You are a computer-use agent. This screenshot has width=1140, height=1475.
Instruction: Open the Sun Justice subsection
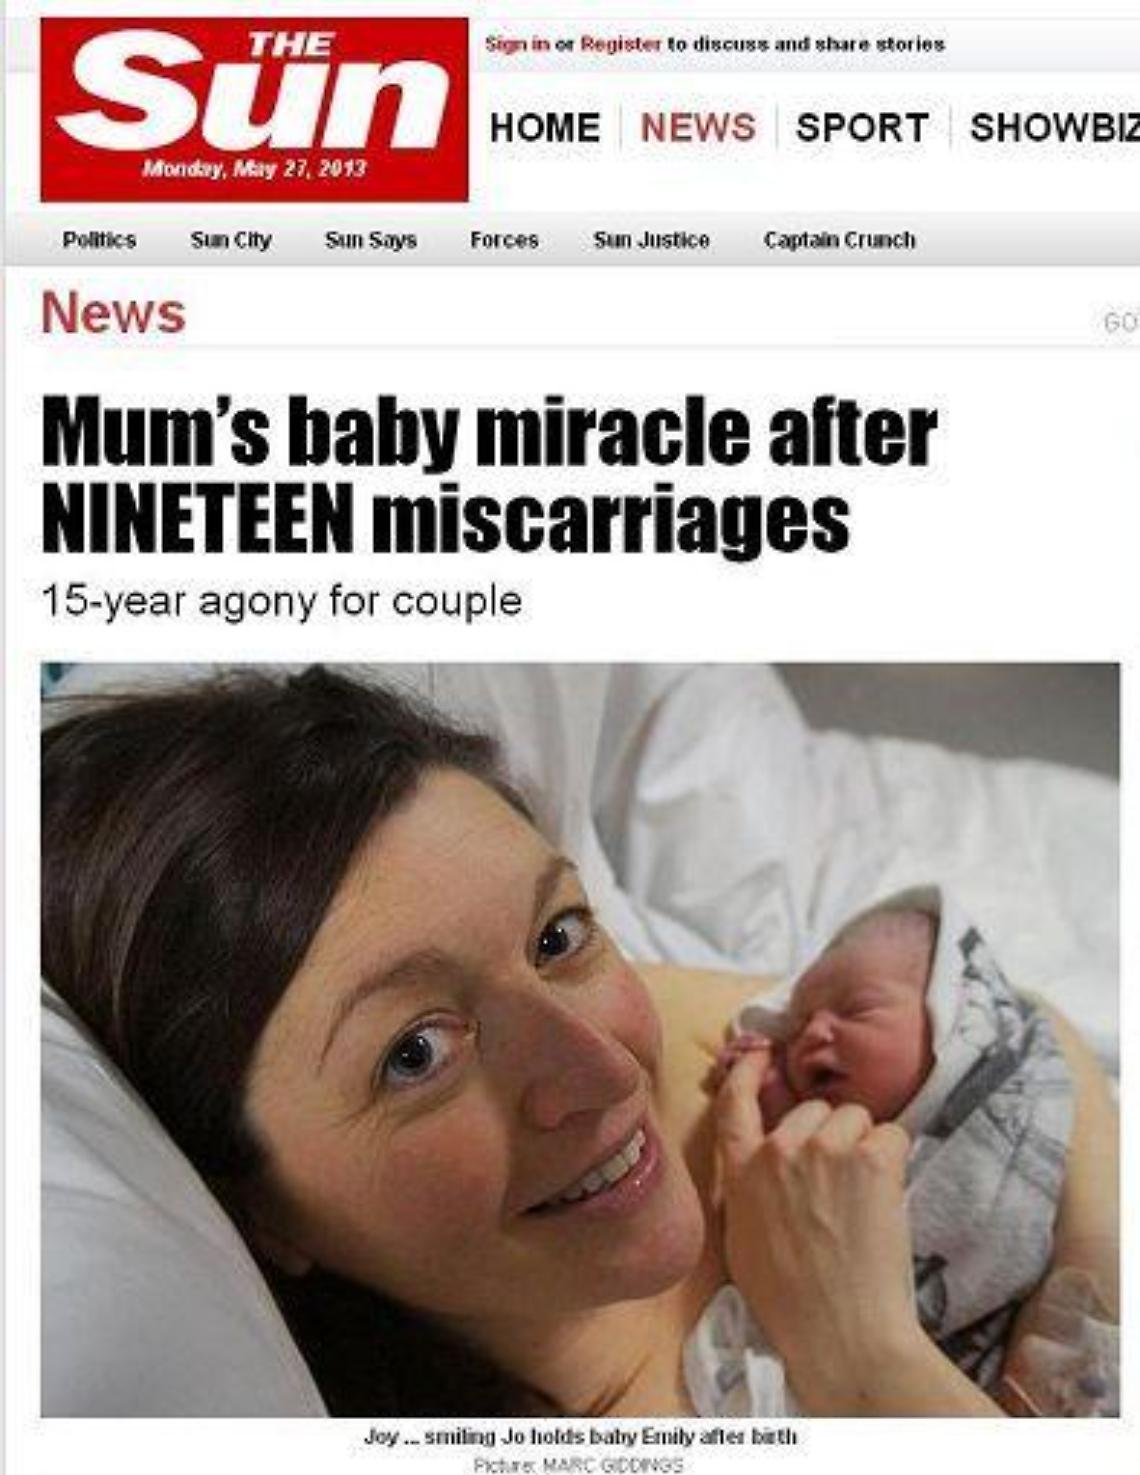point(651,240)
